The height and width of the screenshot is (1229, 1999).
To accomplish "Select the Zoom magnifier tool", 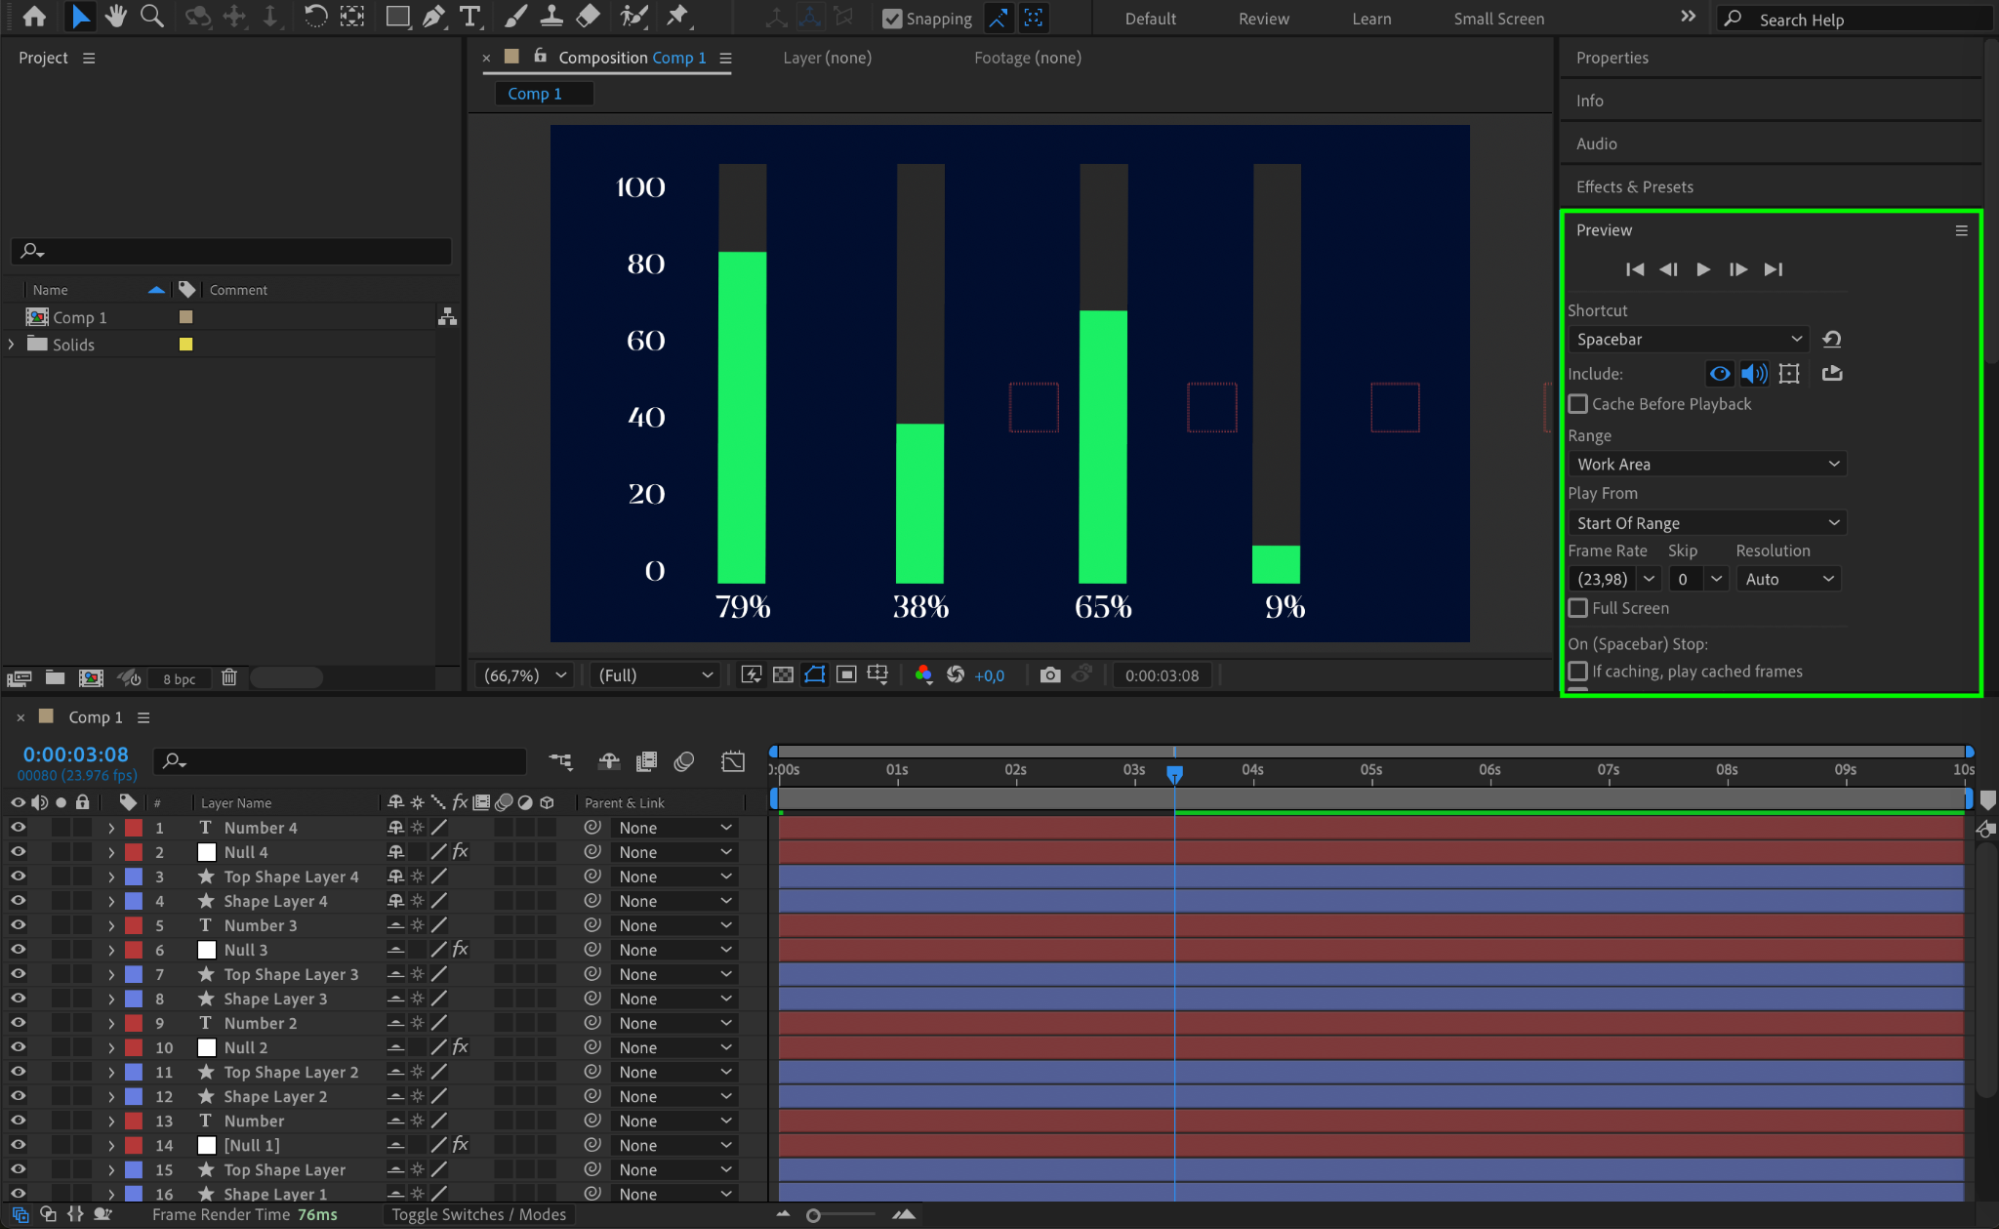I will [152, 16].
